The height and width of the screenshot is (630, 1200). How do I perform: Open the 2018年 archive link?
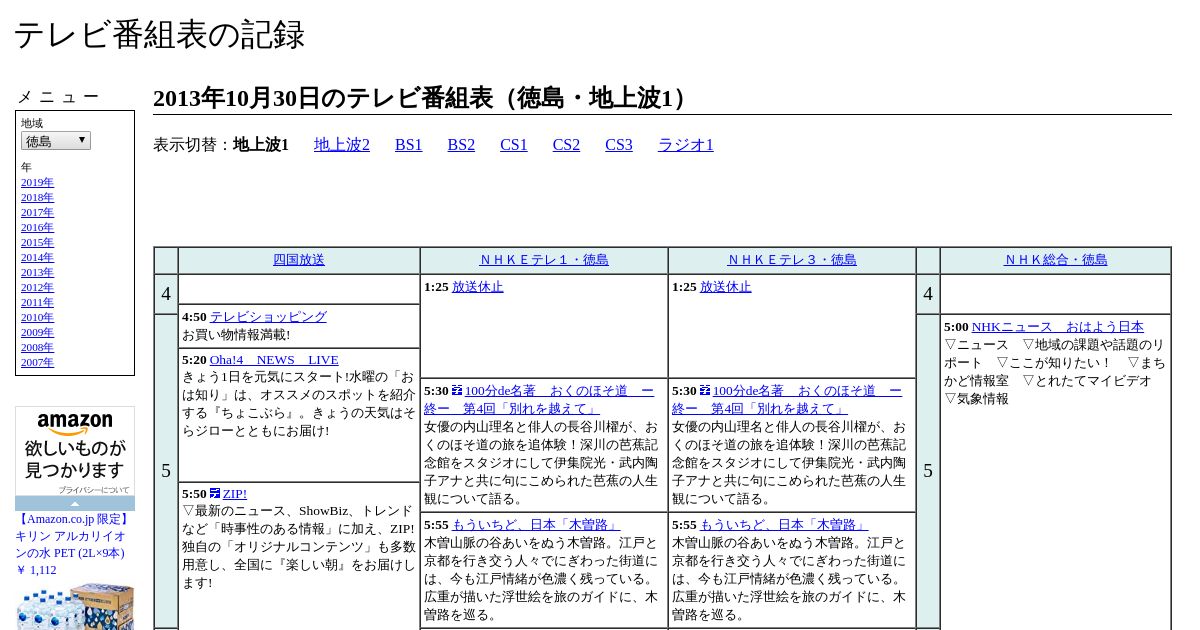click(37, 197)
